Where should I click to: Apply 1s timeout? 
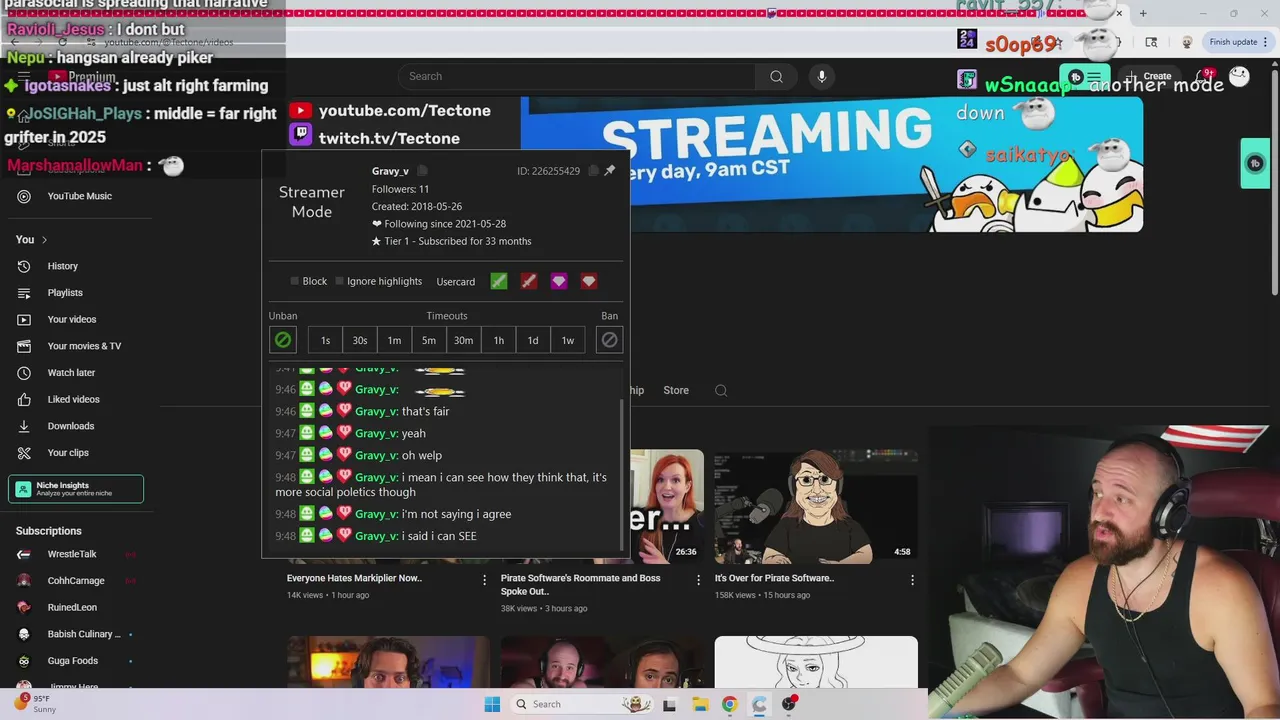tap(325, 340)
